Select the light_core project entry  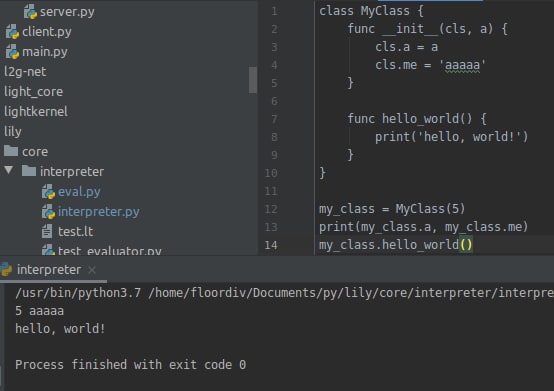[34, 92]
